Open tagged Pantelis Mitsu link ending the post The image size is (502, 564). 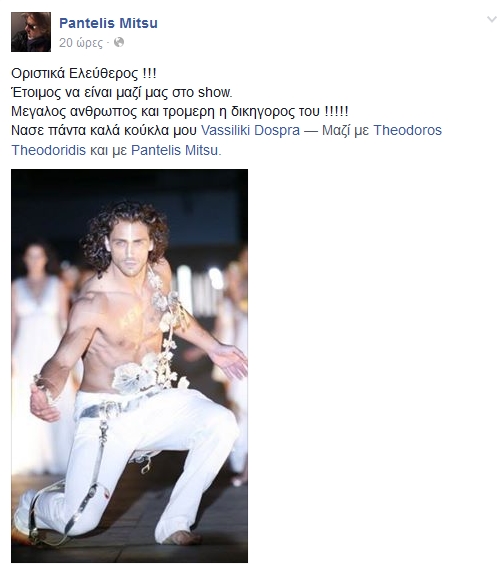[x=175, y=150]
